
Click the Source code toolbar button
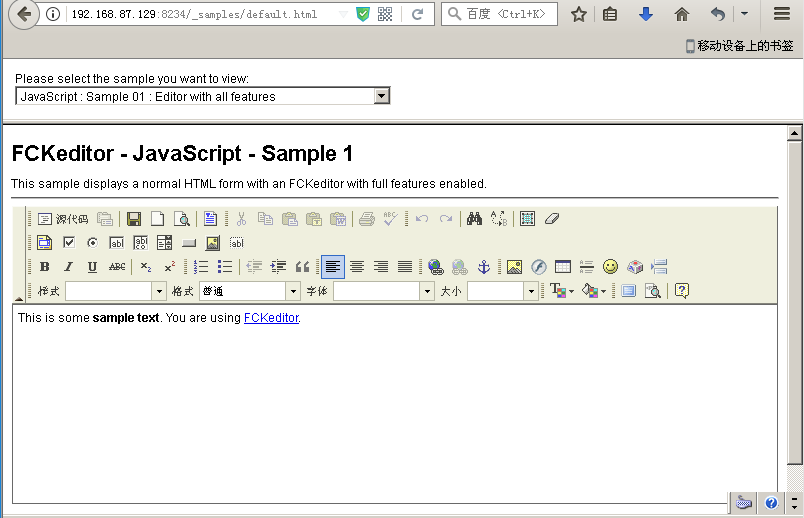click(x=63, y=219)
